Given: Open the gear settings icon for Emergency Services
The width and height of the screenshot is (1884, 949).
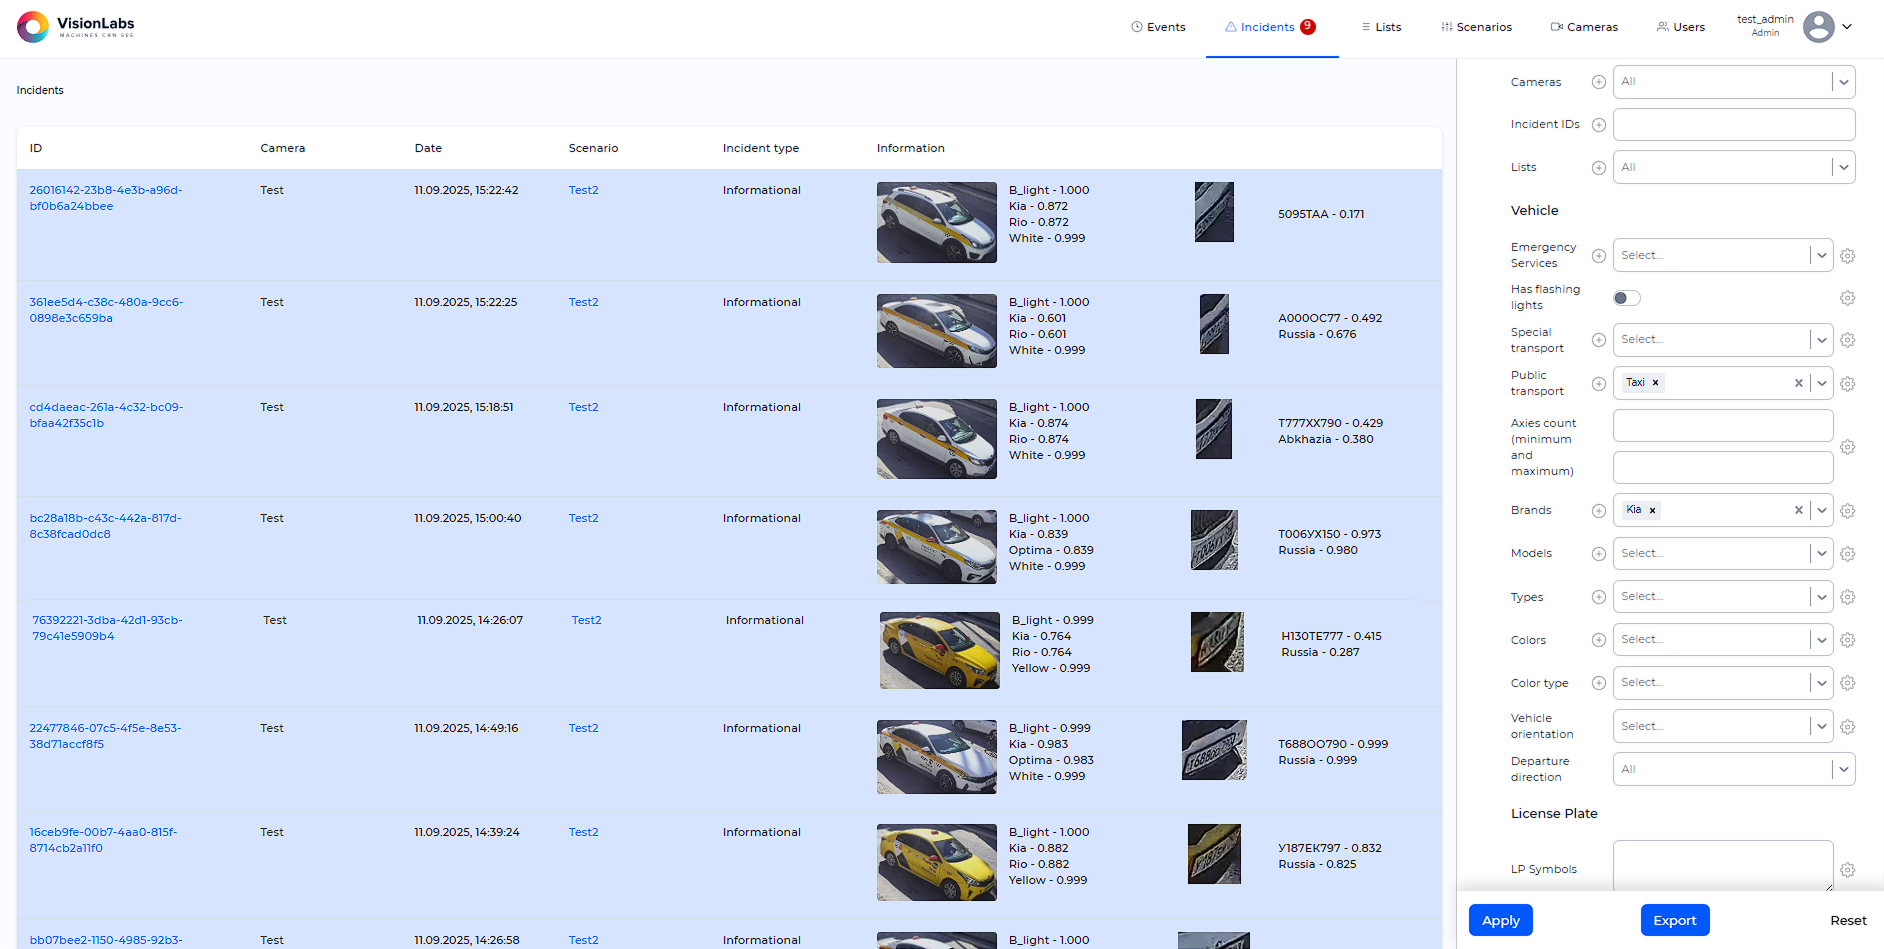Looking at the screenshot, I should [1847, 256].
